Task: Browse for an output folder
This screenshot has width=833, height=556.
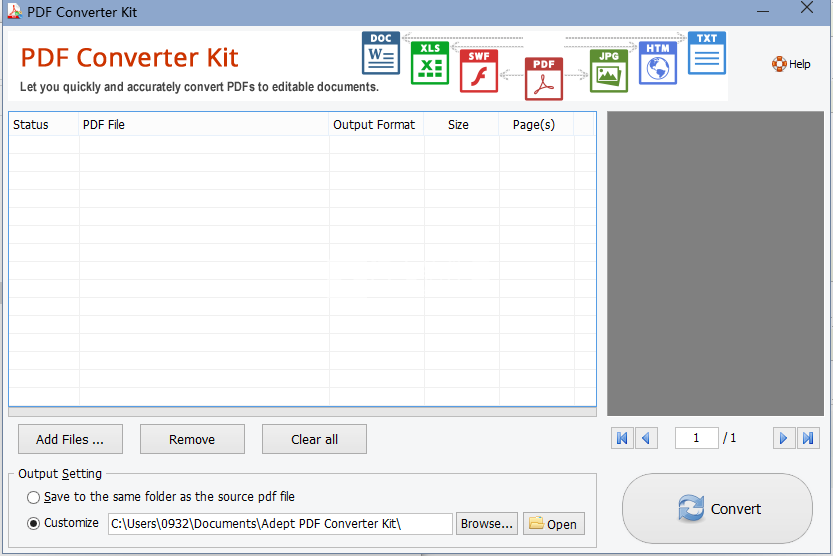Action: coord(487,524)
